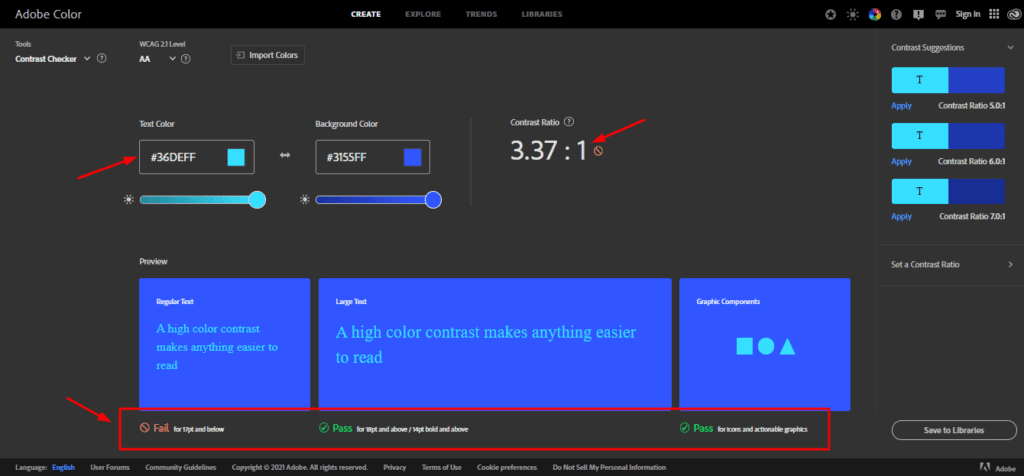Open the blue background color swatch
Screen dimensions: 1024x476
coord(413,157)
